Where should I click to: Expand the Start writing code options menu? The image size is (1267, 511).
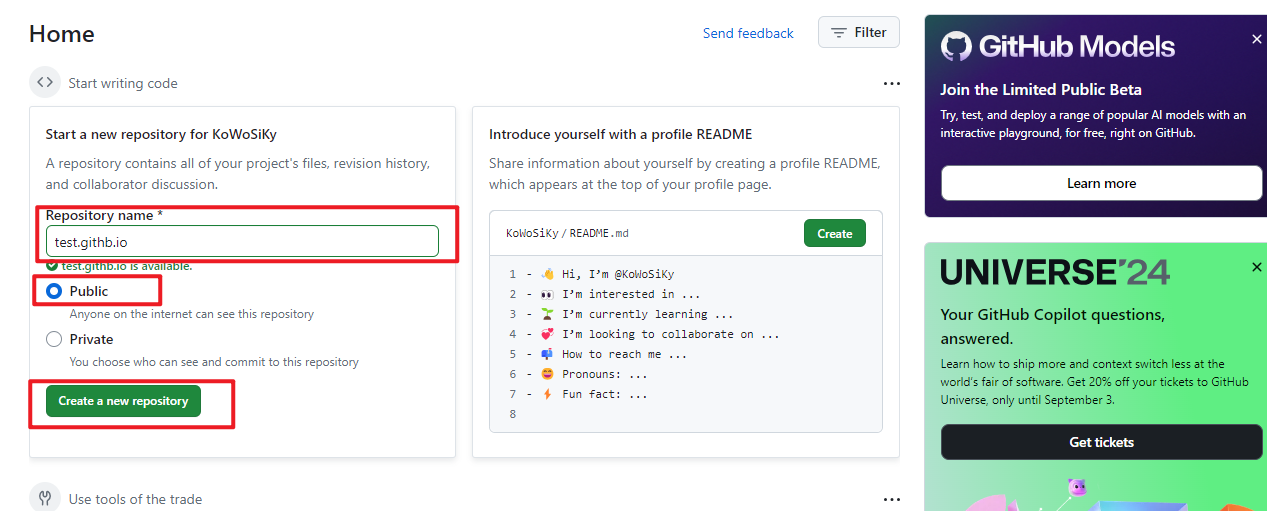[x=891, y=84]
